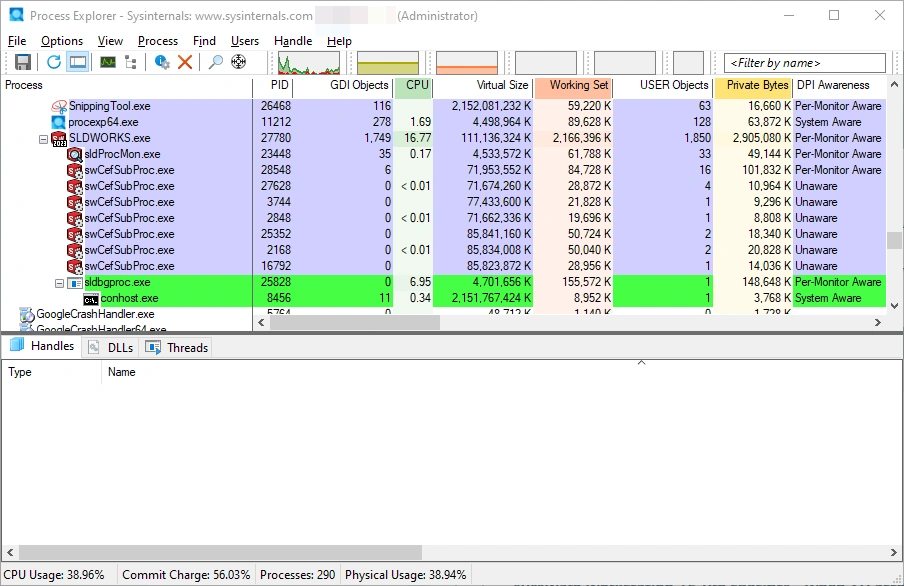The height and width of the screenshot is (586, 904).
Task: Open the Users menu
Action: pos(245,41)
